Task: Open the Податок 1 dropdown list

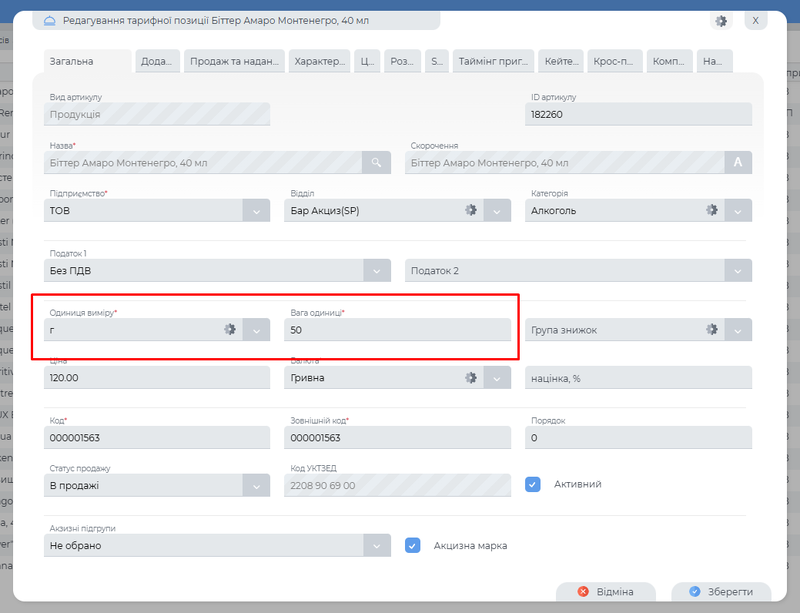Action: (376, 270)
